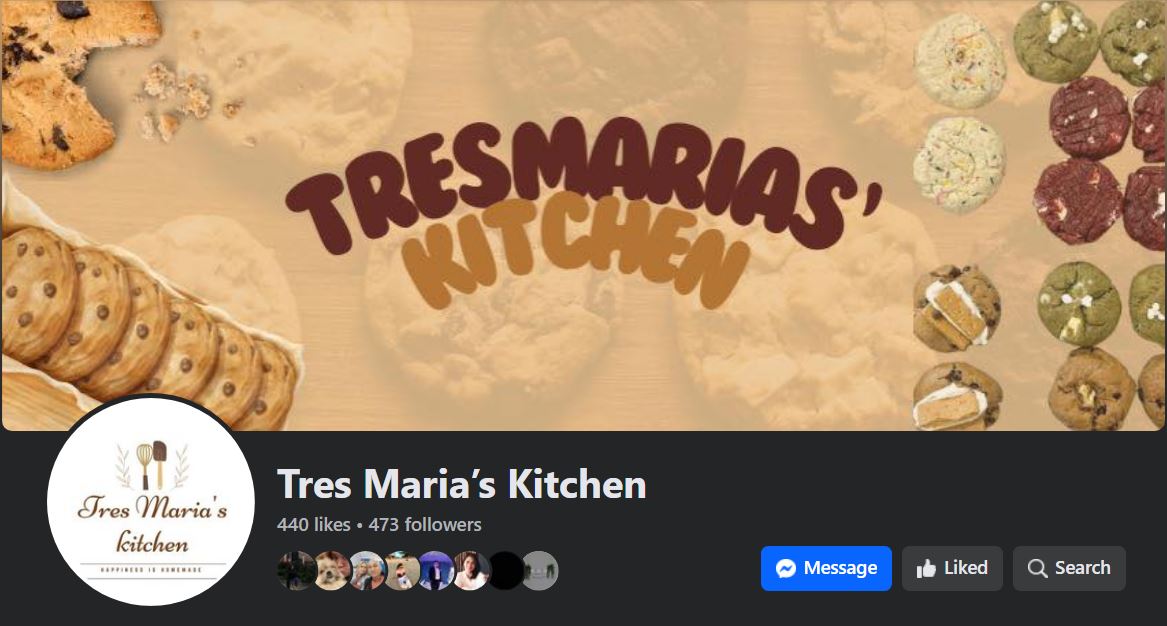Open the fluffy dog follower avatar

[332, 571]
